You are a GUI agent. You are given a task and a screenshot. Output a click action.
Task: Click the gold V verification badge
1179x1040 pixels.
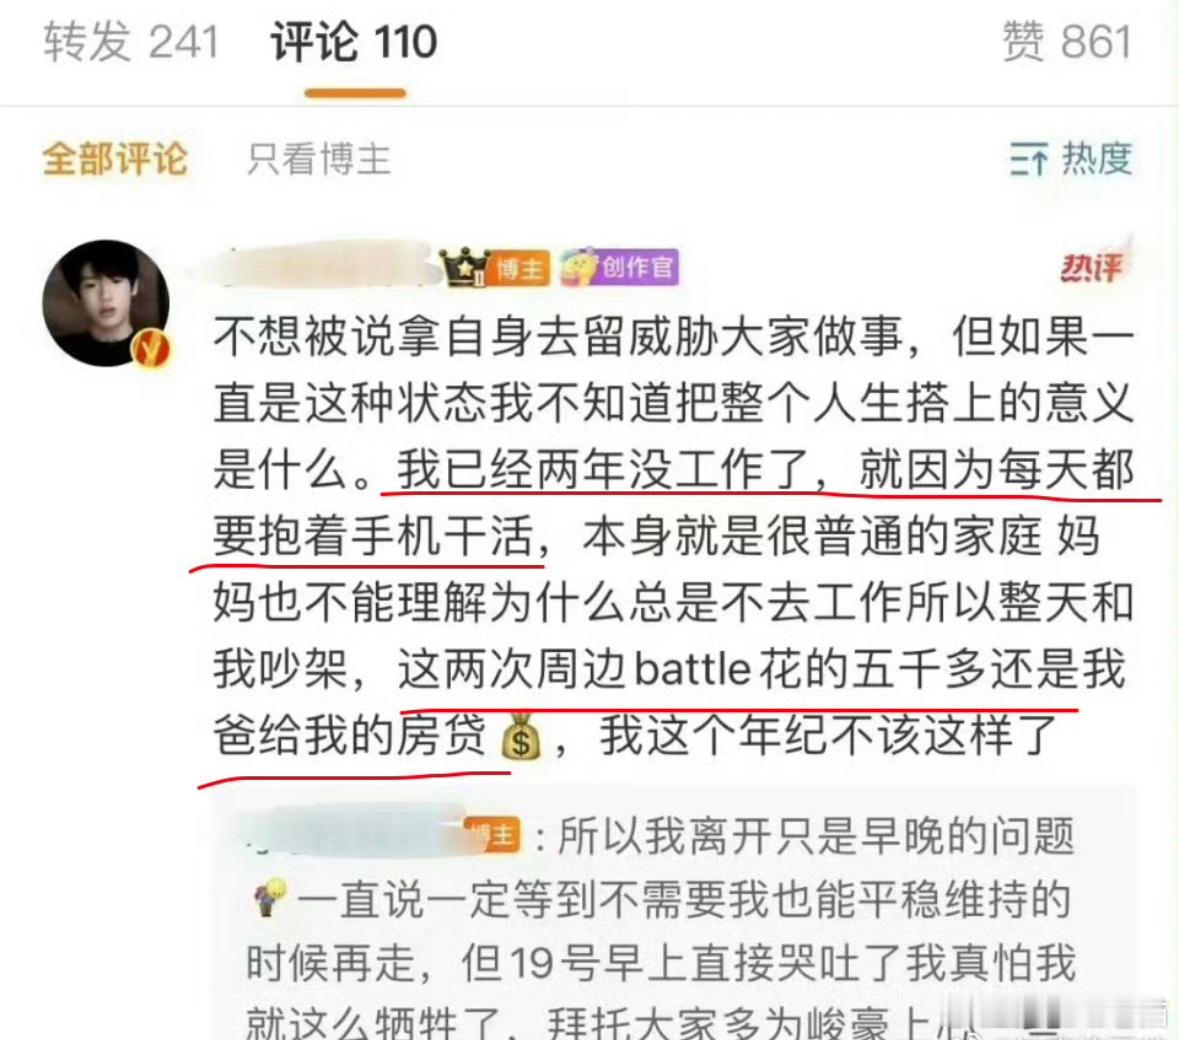point(151,349)
